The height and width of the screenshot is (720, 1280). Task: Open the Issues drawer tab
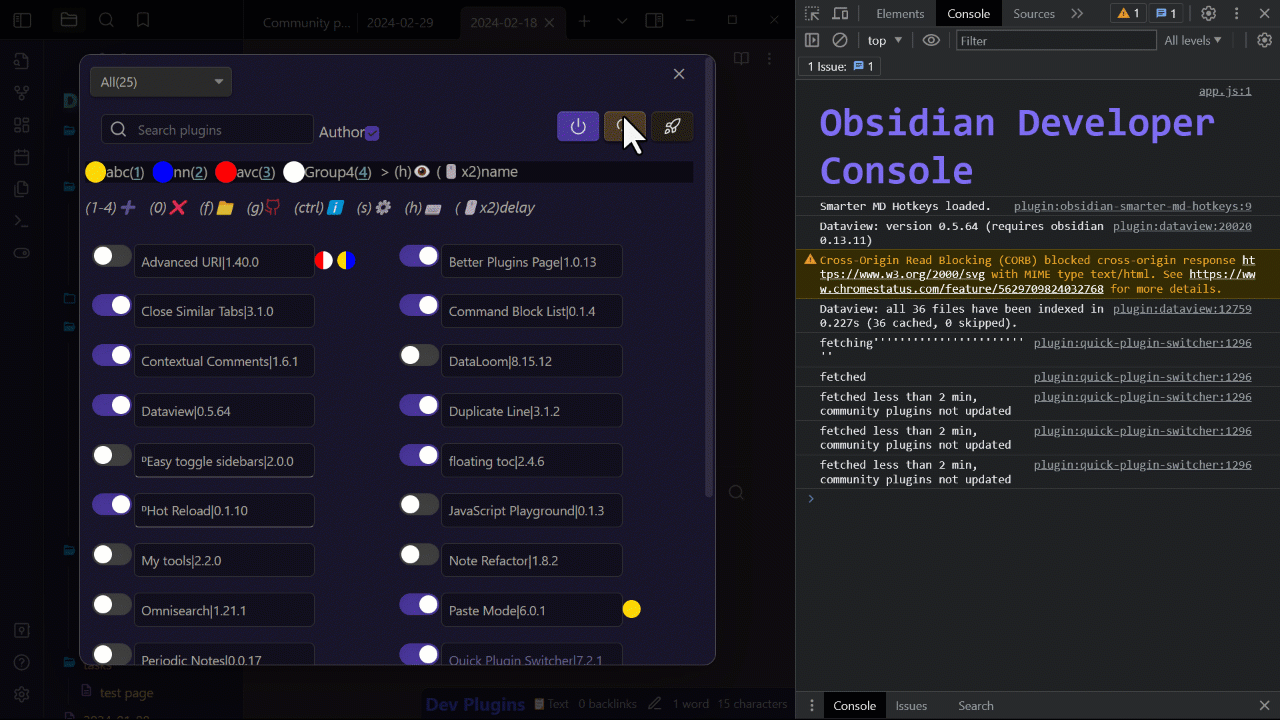911,705
